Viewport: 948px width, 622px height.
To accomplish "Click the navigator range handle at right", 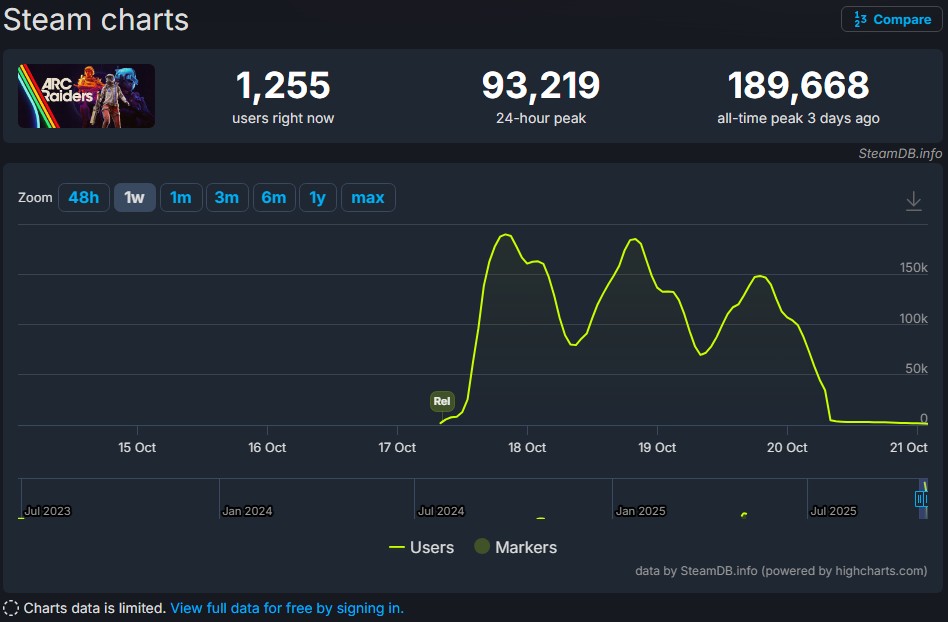I will 921,498.
